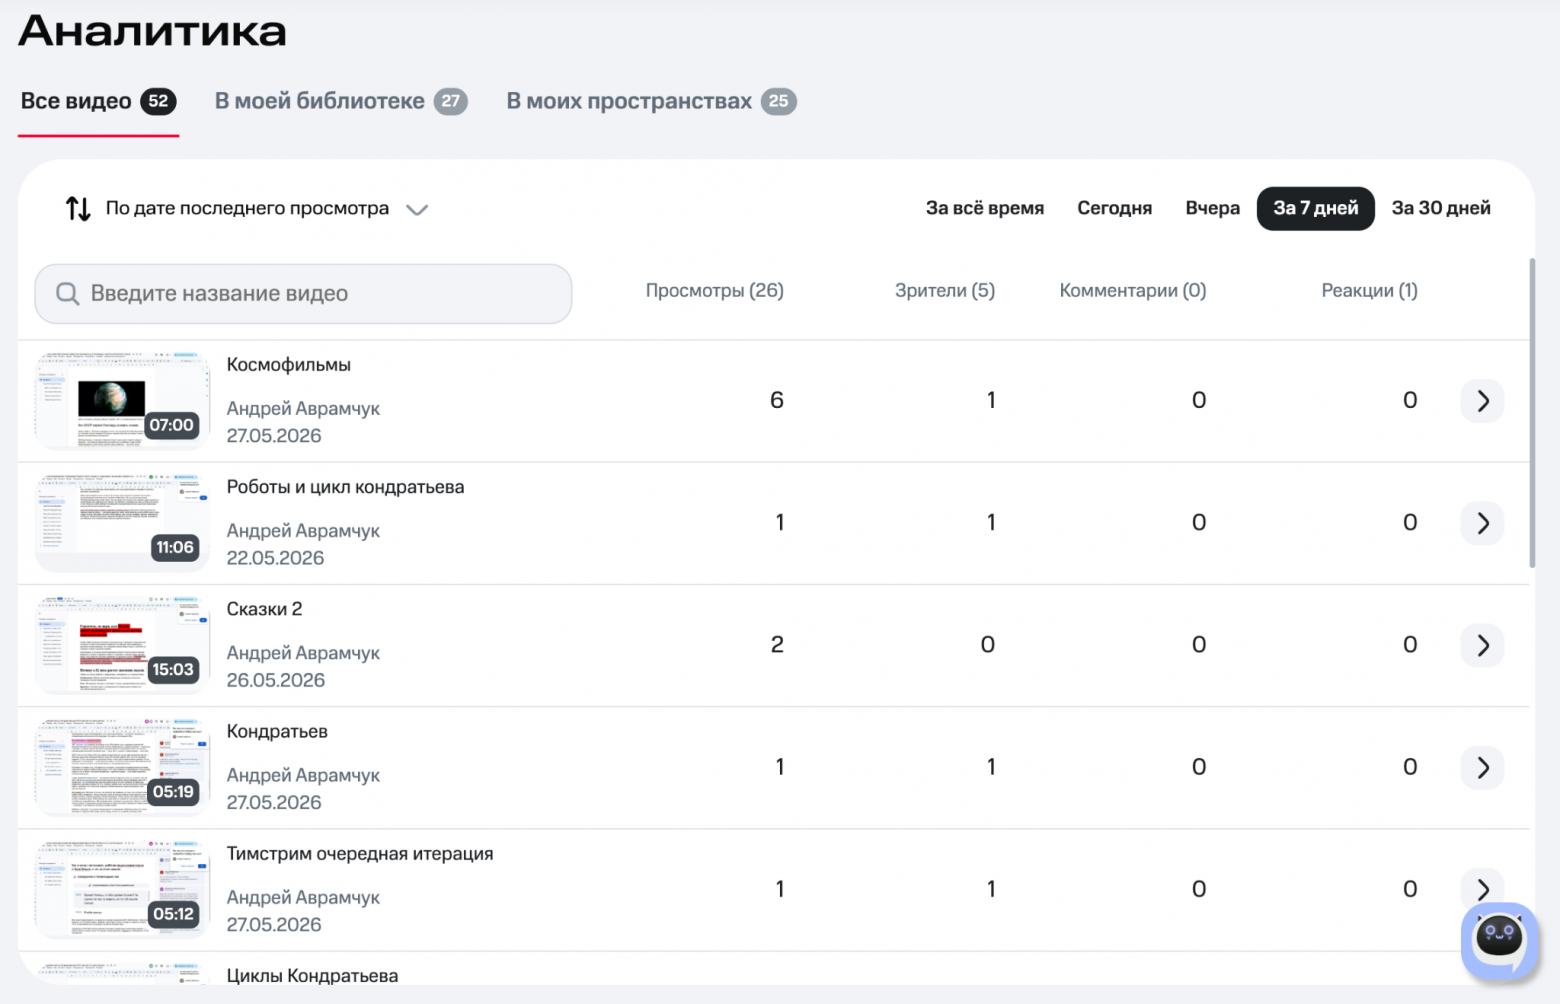1560x1004 pixels.
Task: Open details arrow for Кондратьев row
Action: coord(1482,767)
